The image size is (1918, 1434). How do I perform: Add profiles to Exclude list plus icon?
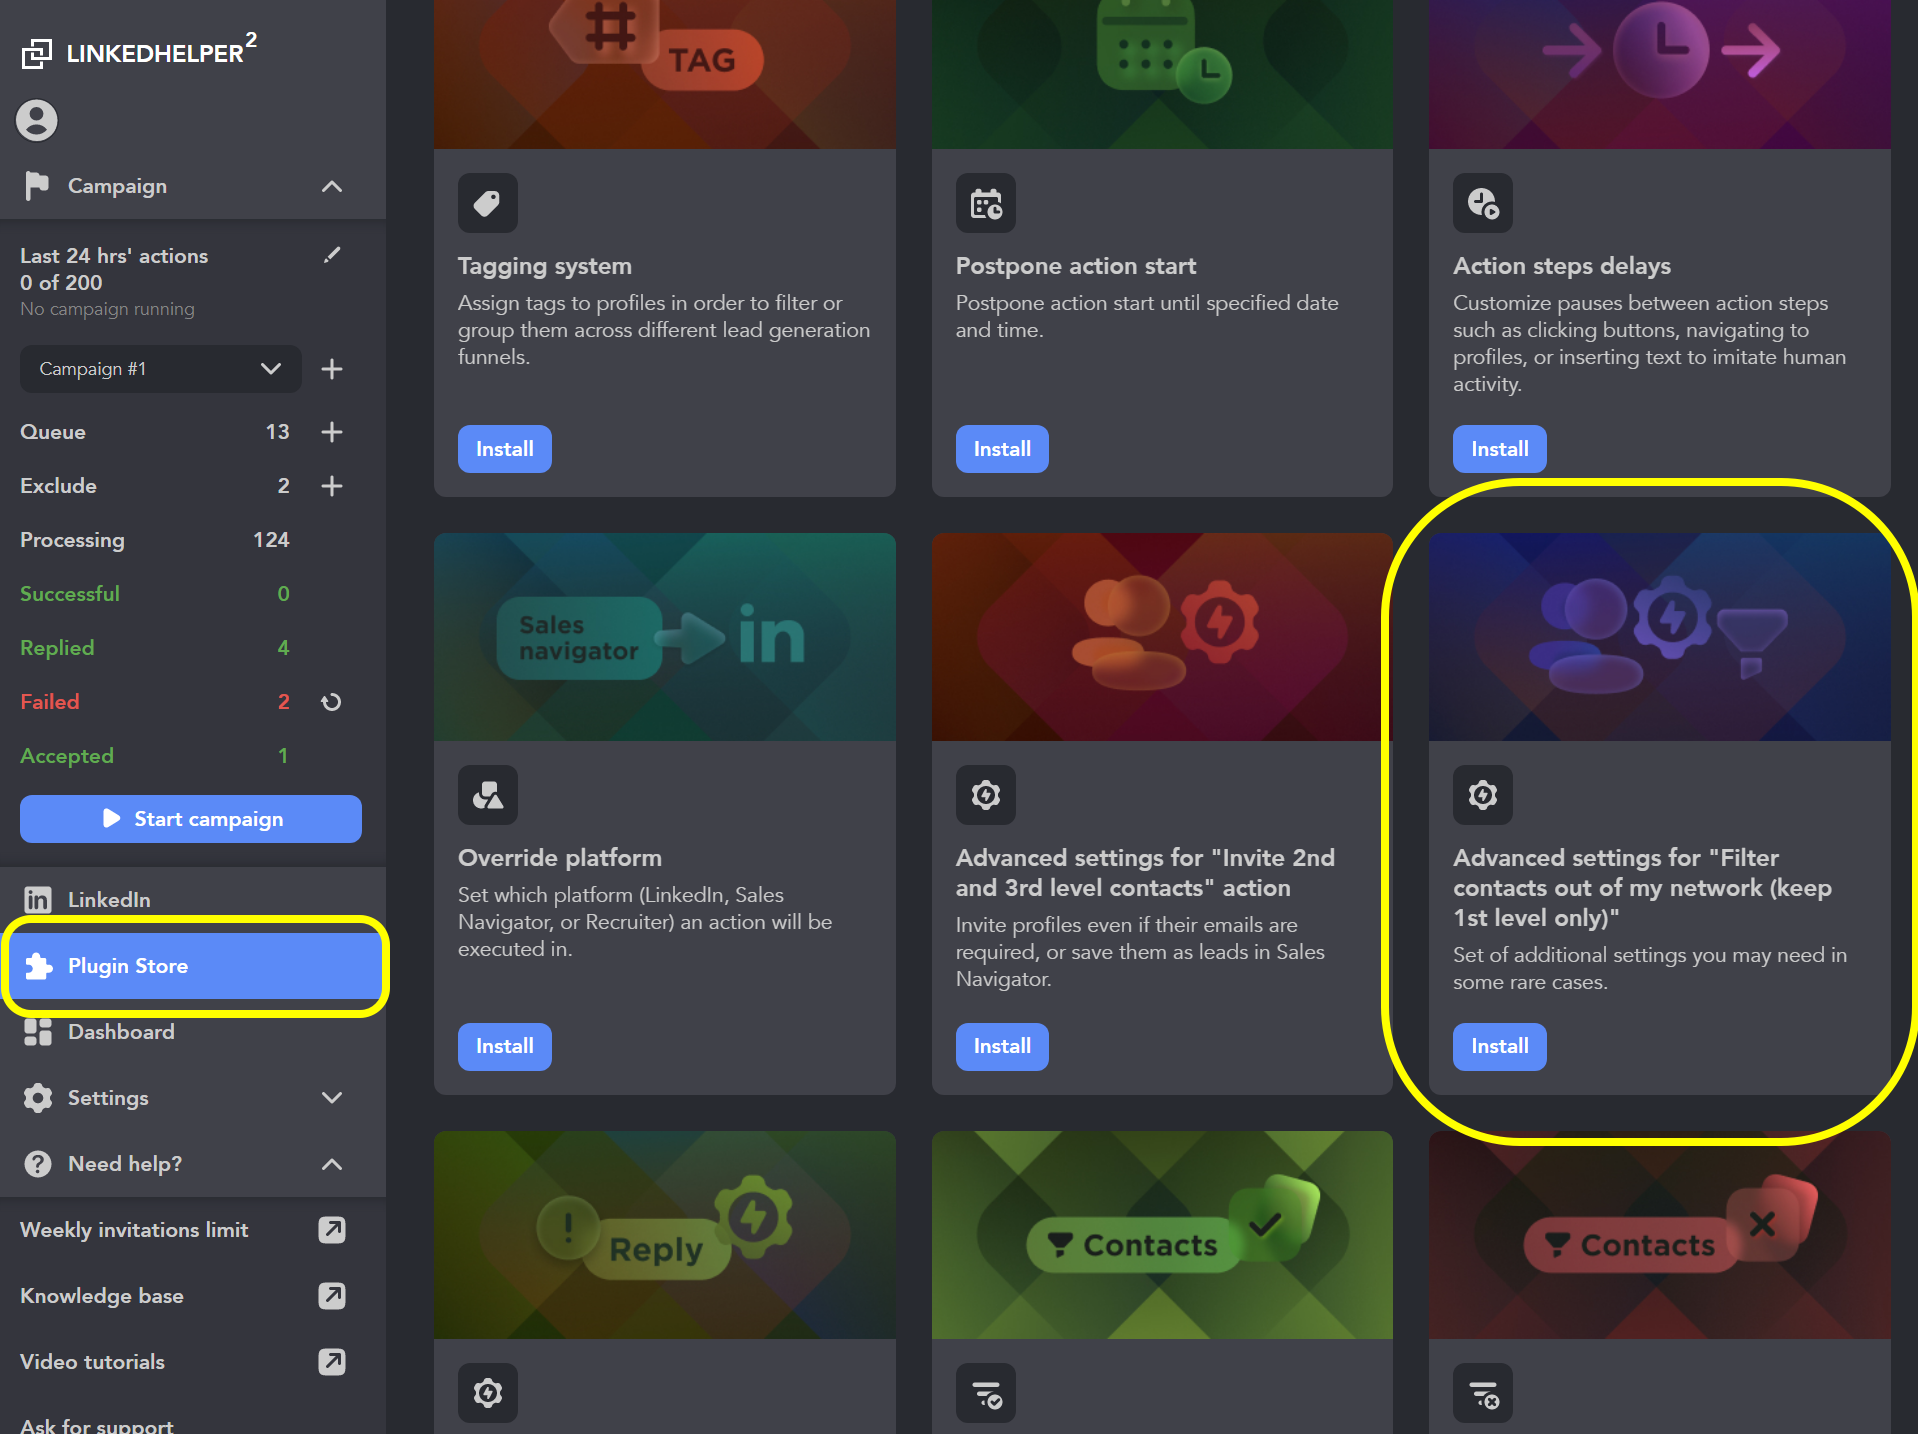coord(332,486)
